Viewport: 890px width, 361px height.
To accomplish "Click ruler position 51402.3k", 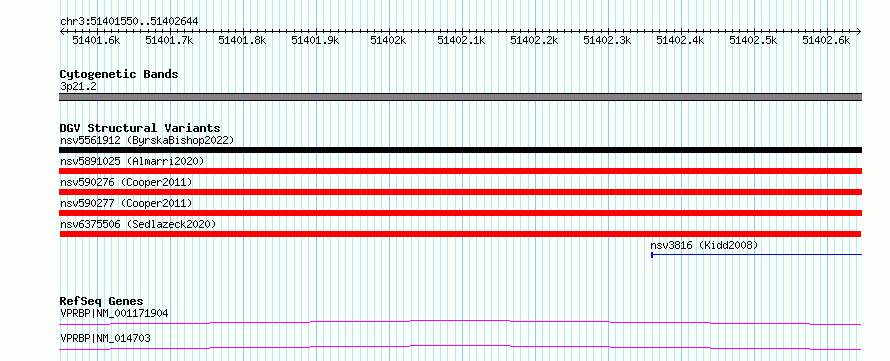I will click(x=607, y=40).
